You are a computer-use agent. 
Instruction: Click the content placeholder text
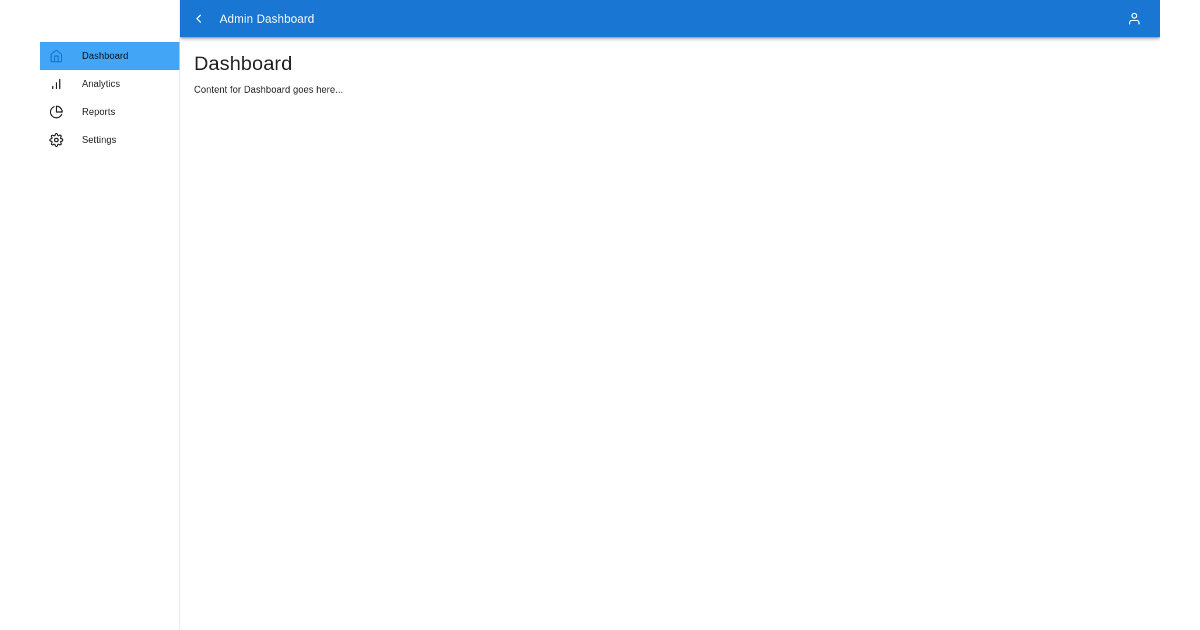(x=268, y=89)
